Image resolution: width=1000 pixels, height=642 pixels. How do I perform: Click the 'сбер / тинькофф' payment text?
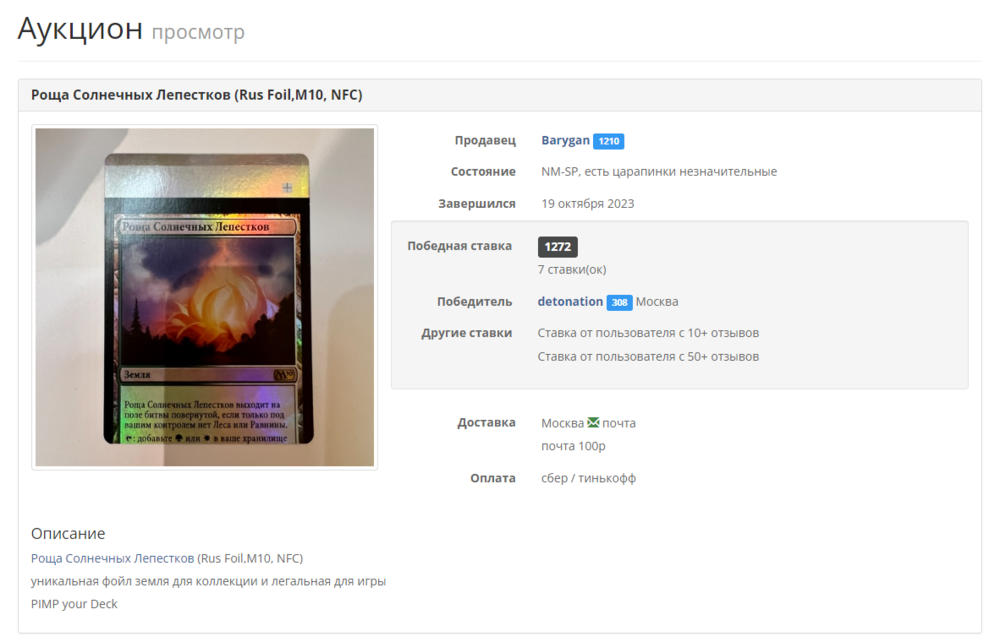click(x=588, y=478)
